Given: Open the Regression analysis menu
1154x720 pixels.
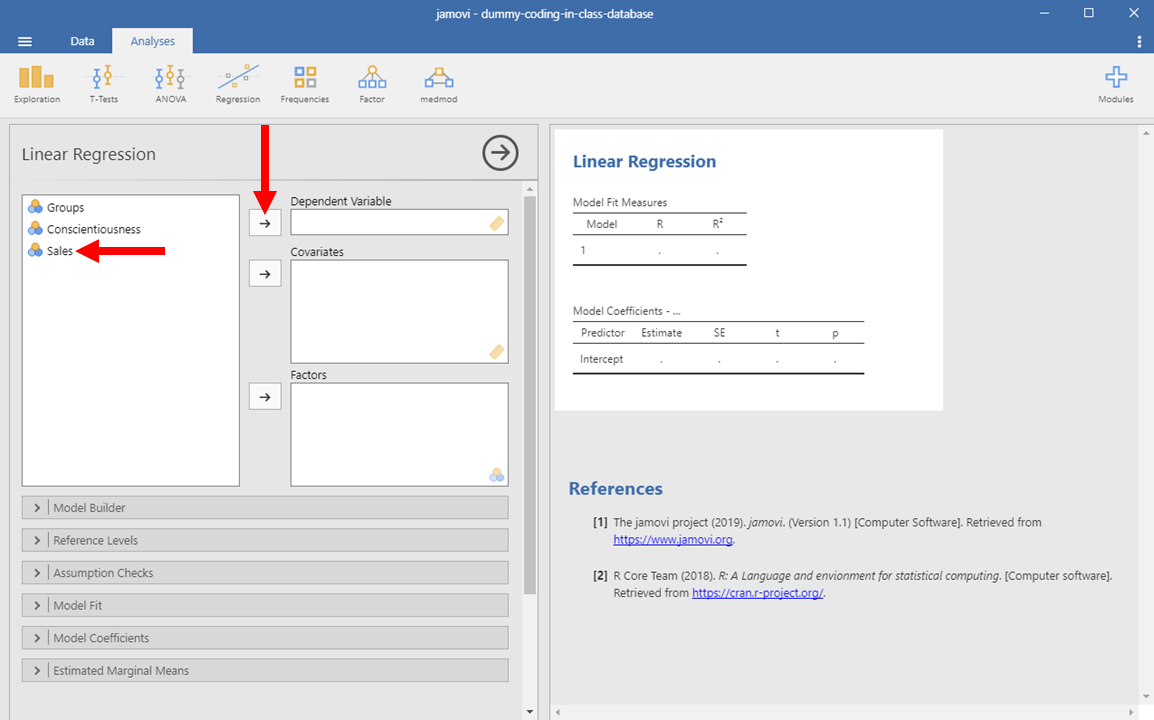Looking at the screenshot, I should click(238, 84).
